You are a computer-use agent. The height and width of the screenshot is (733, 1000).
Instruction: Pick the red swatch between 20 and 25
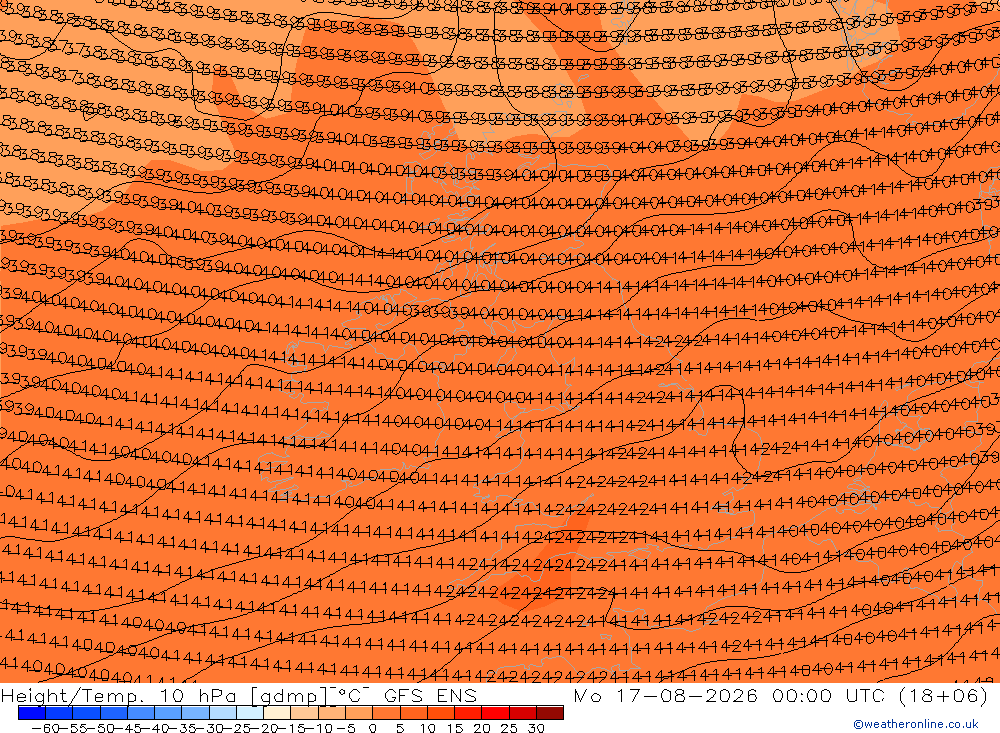(495, 713)
